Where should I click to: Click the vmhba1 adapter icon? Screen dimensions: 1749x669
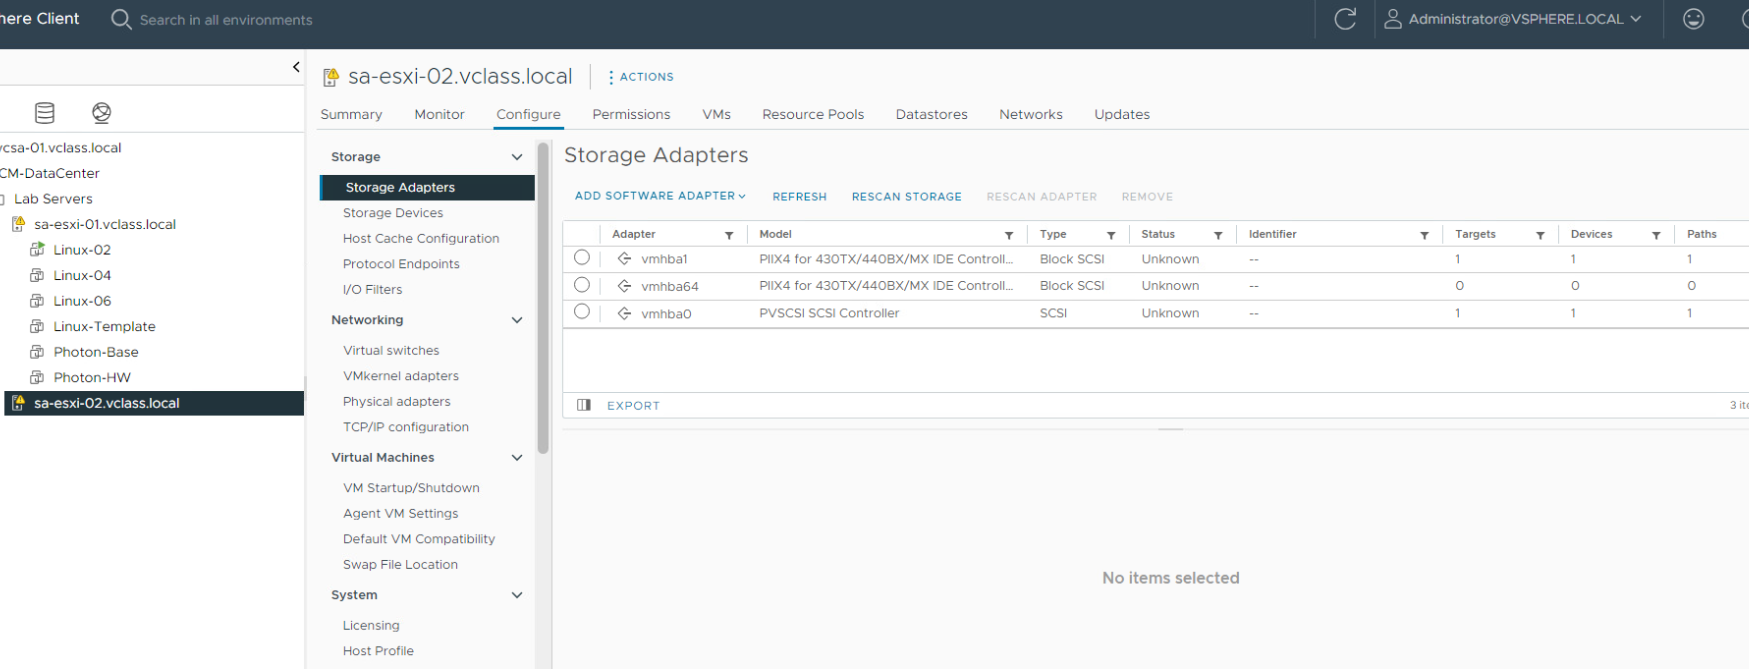pos(624,259)
